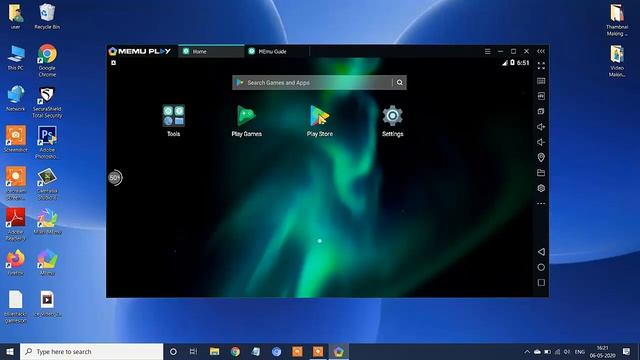The image size is (640, 360).
Task: Open the keymapping keyboard icon in sidebar
Action: point(541,81)
